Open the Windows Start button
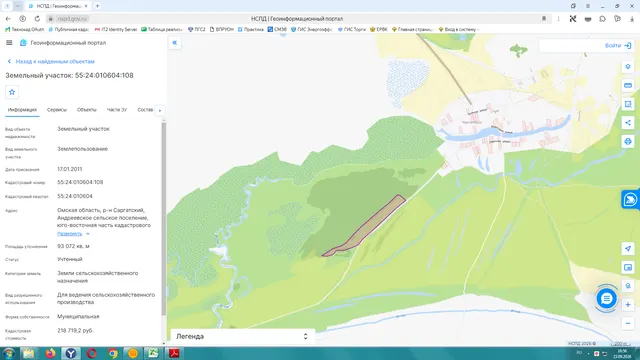This screenshot has width=640, height=360. tap(9, 353)
